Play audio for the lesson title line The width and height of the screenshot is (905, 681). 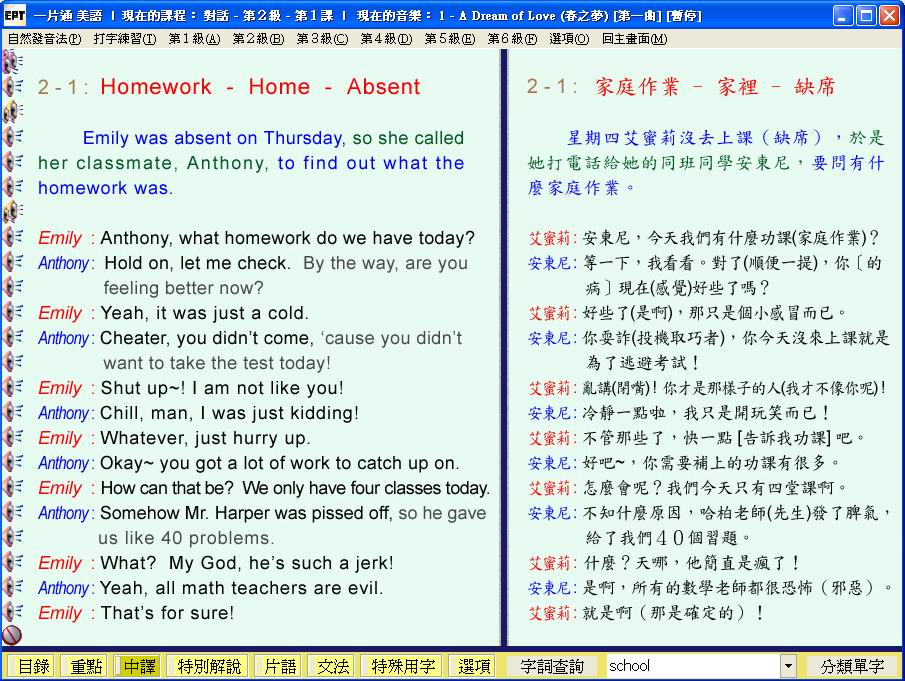pos(12,86)
